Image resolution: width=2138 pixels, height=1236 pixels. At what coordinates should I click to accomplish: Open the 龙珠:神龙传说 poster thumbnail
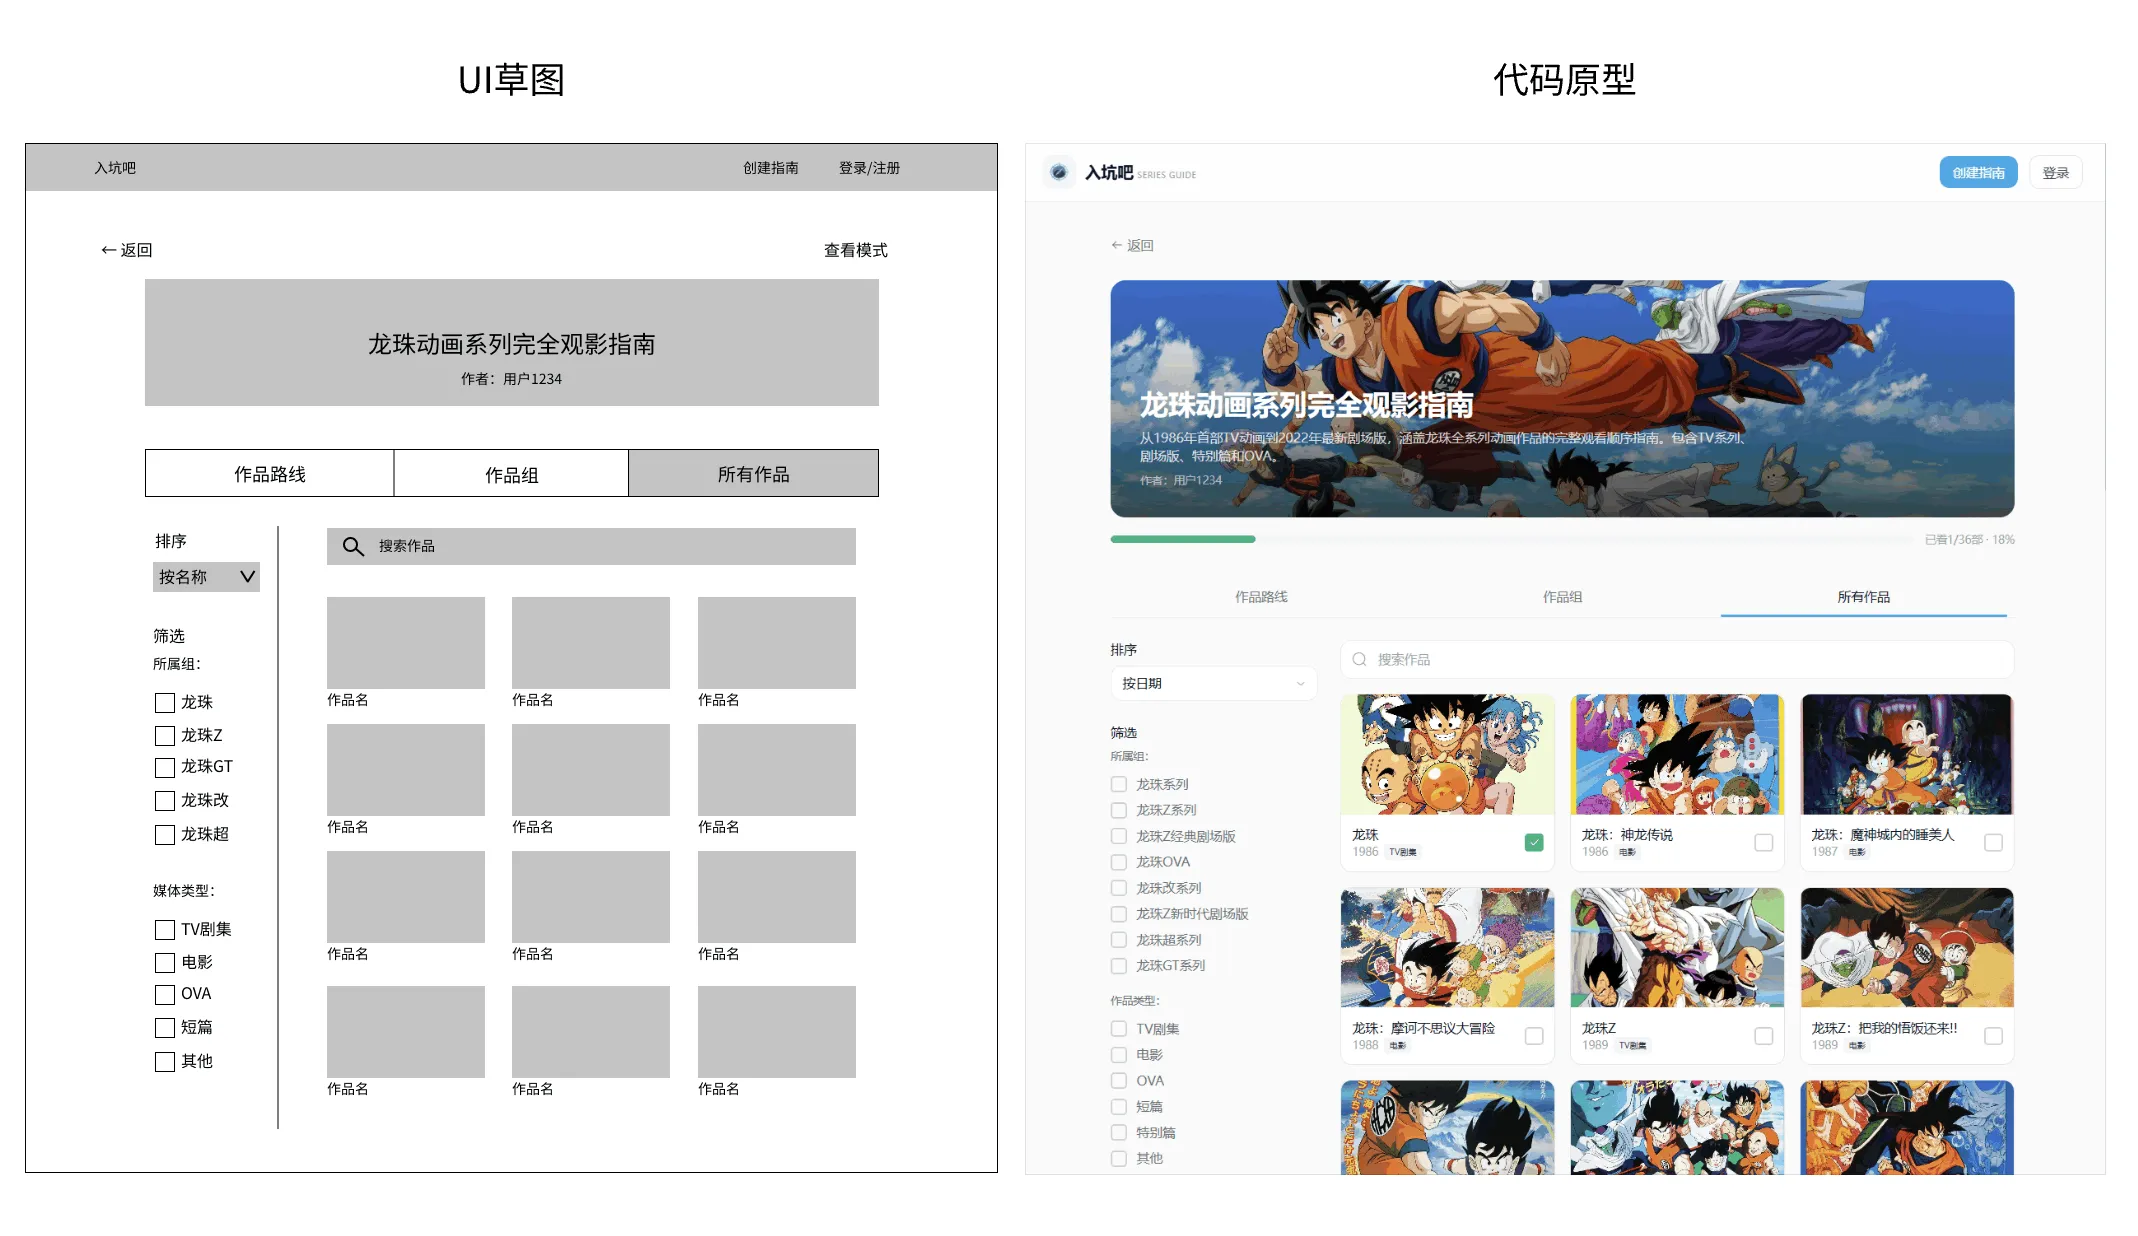coord(1677,755)
